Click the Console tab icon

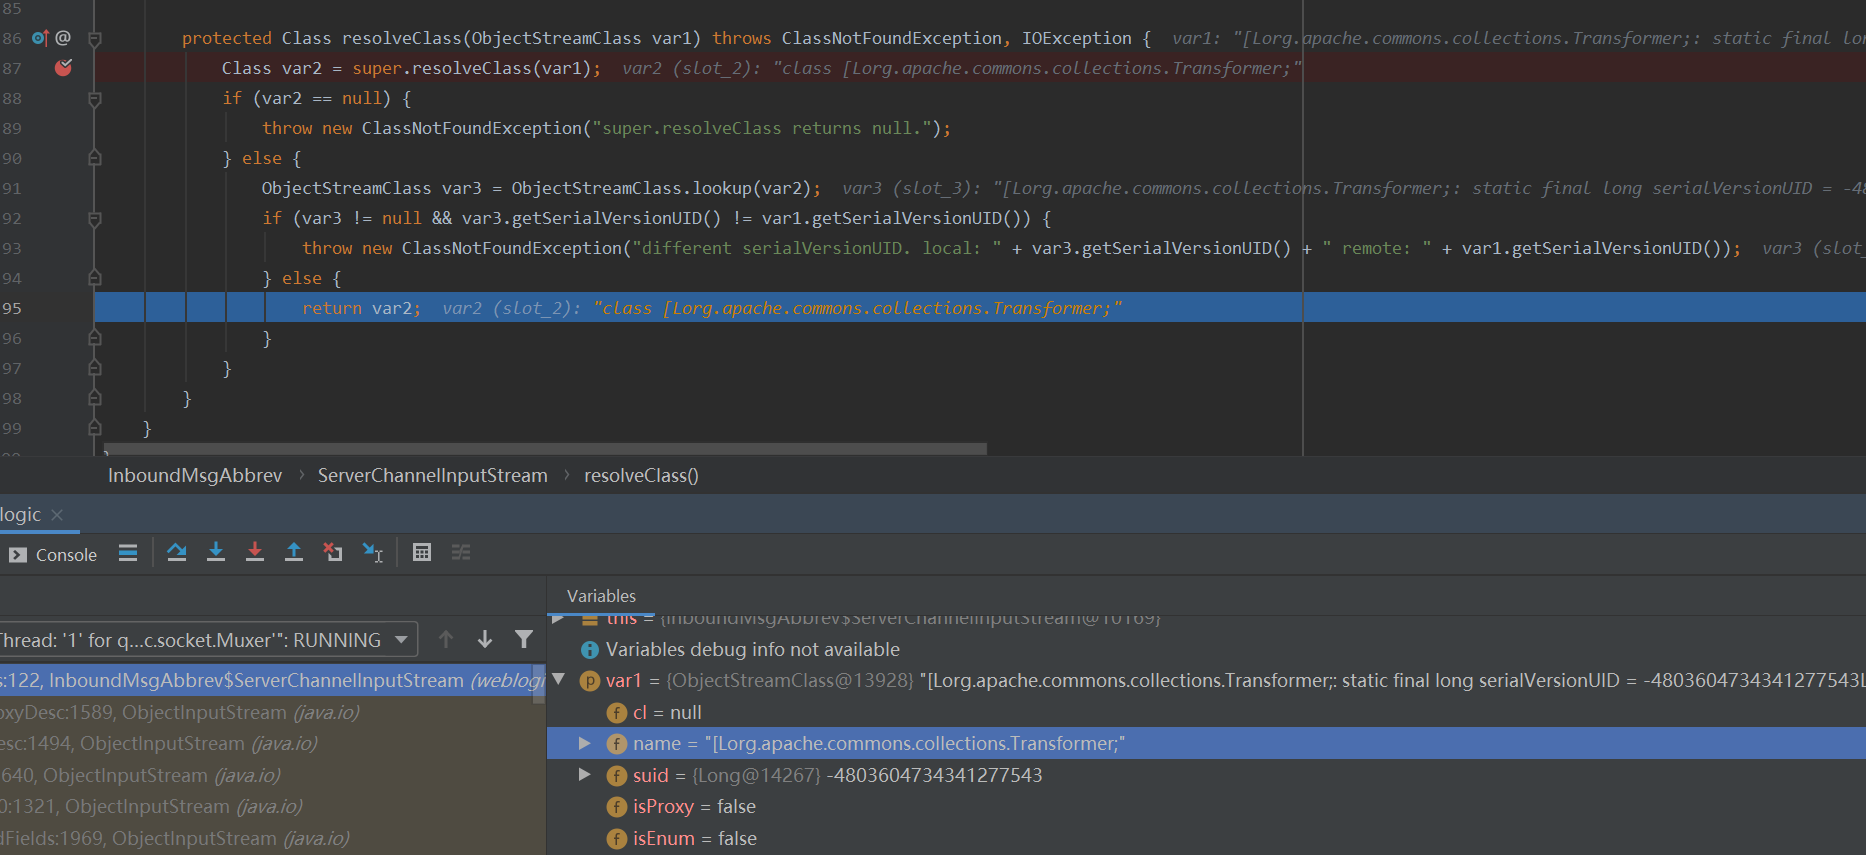coord(18,555)
